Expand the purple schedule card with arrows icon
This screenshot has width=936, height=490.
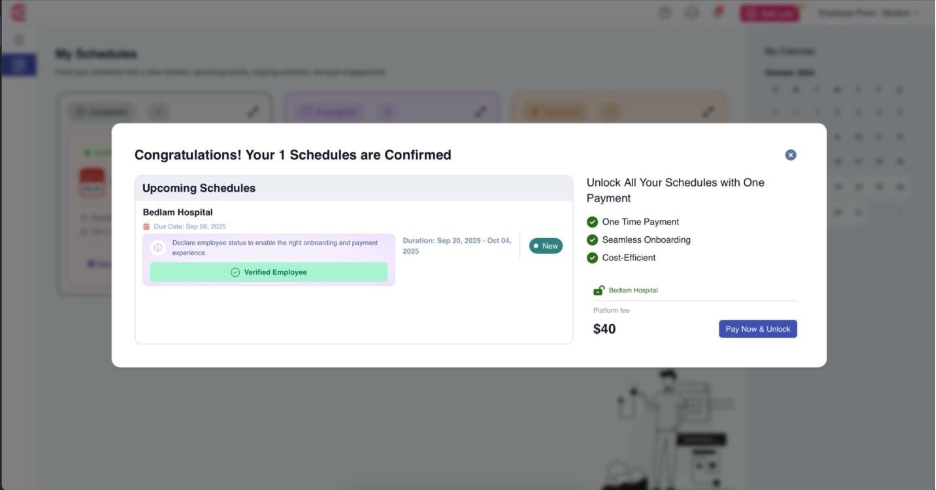click(482, 112)
